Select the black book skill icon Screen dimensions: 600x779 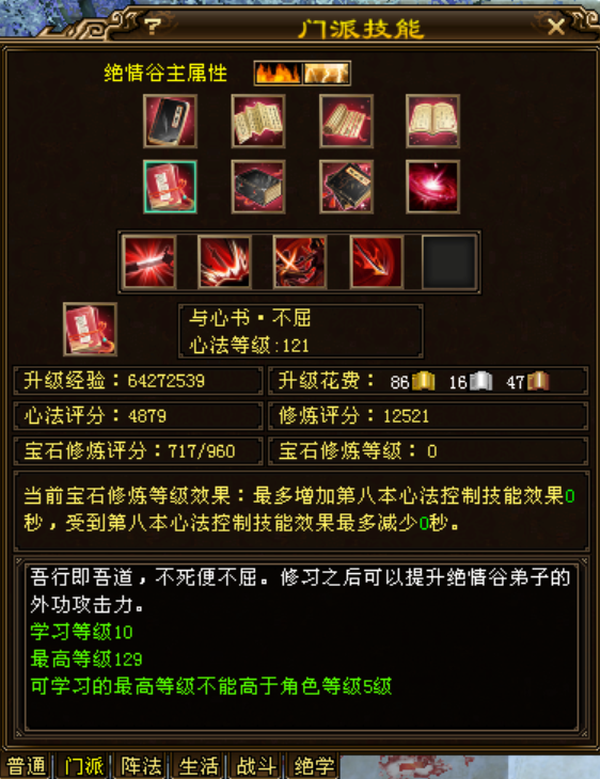pyautogui.click(x=170, y=121)
